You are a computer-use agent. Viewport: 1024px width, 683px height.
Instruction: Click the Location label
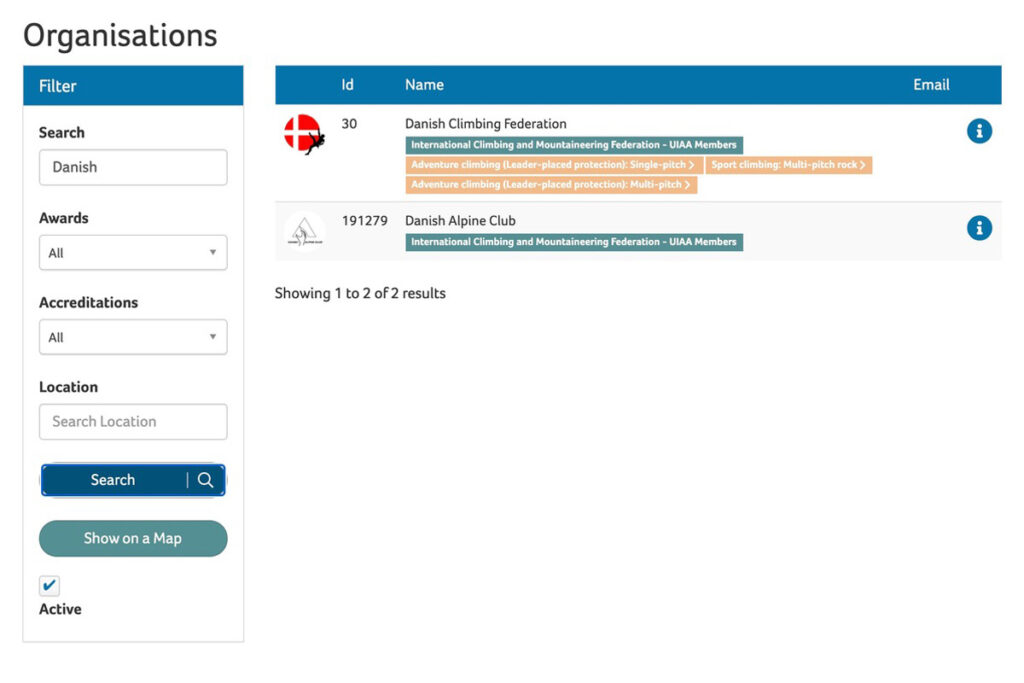(x=69, y=387)
